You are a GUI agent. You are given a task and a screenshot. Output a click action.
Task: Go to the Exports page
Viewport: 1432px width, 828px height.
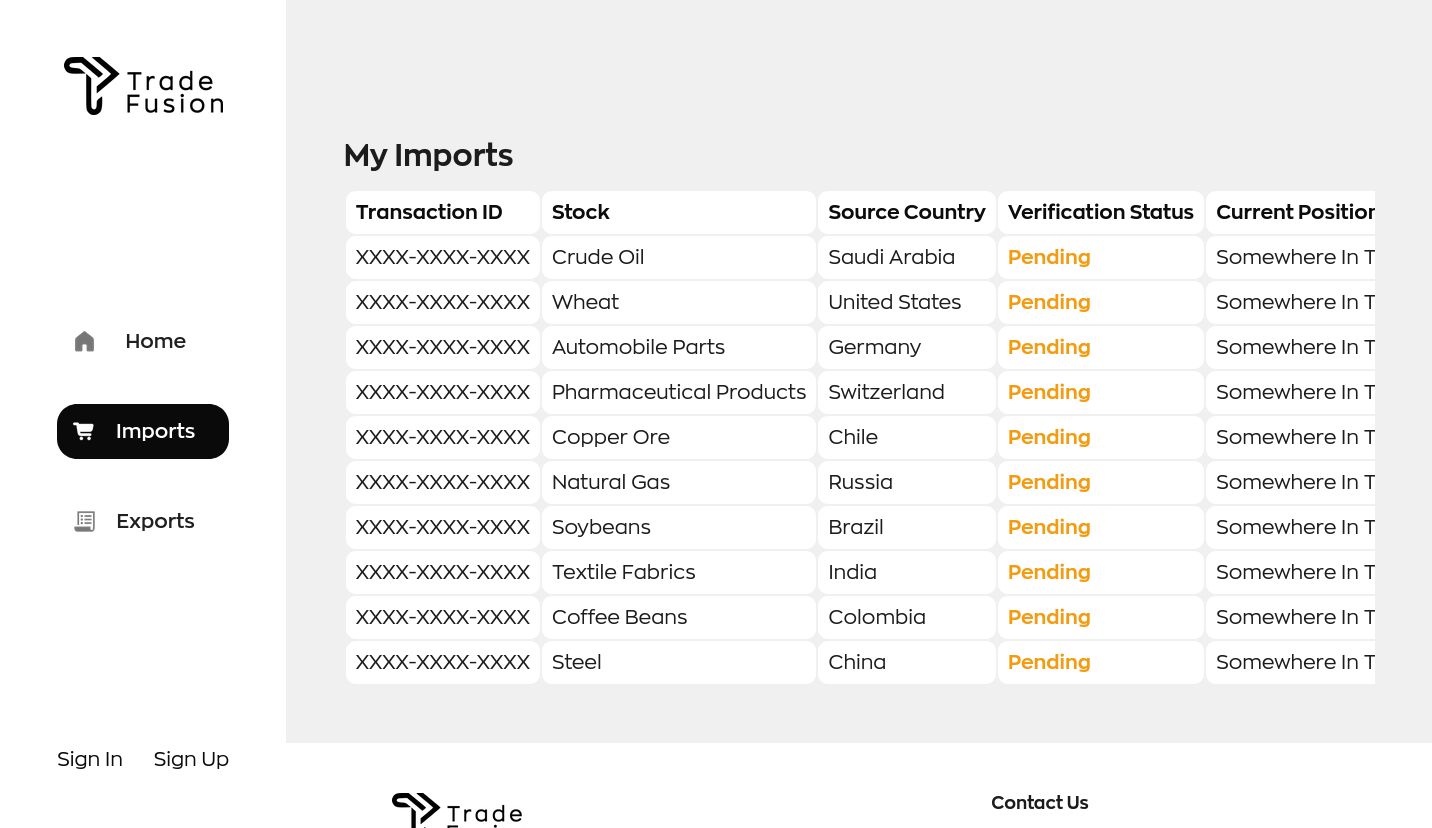tap(155, 521)
